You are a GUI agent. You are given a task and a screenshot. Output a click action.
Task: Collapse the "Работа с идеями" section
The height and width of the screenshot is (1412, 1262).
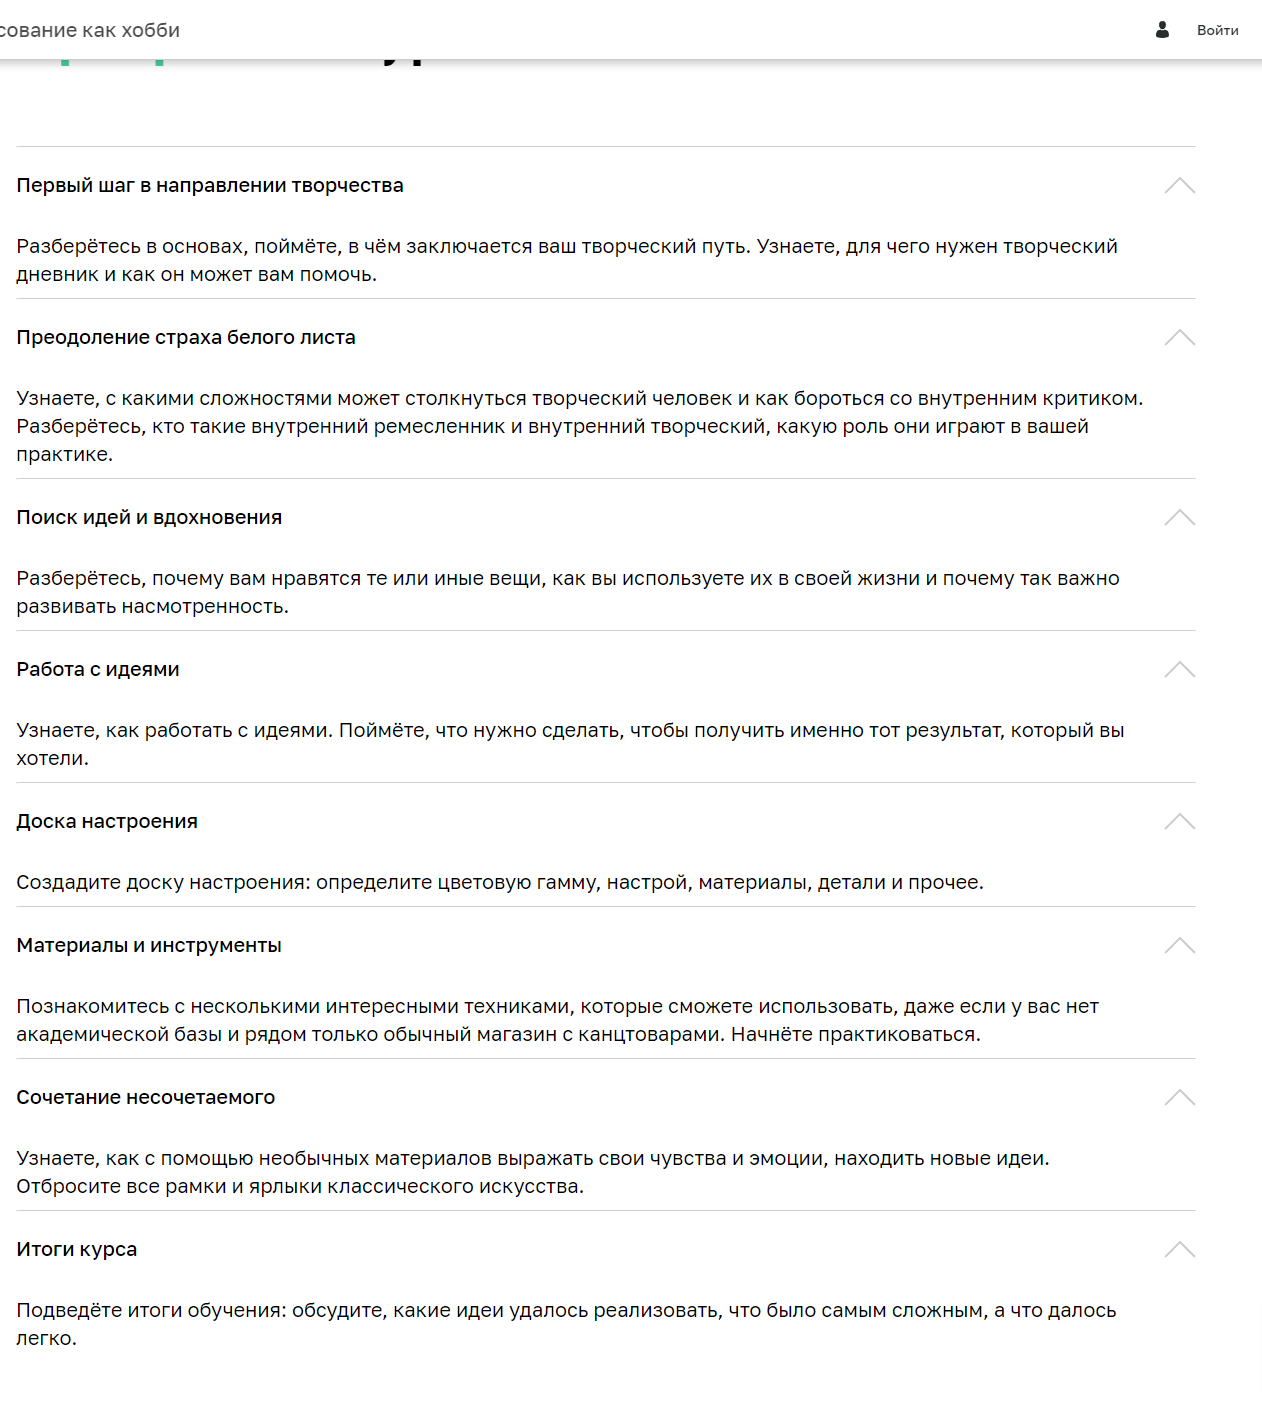click(1181, 670)
